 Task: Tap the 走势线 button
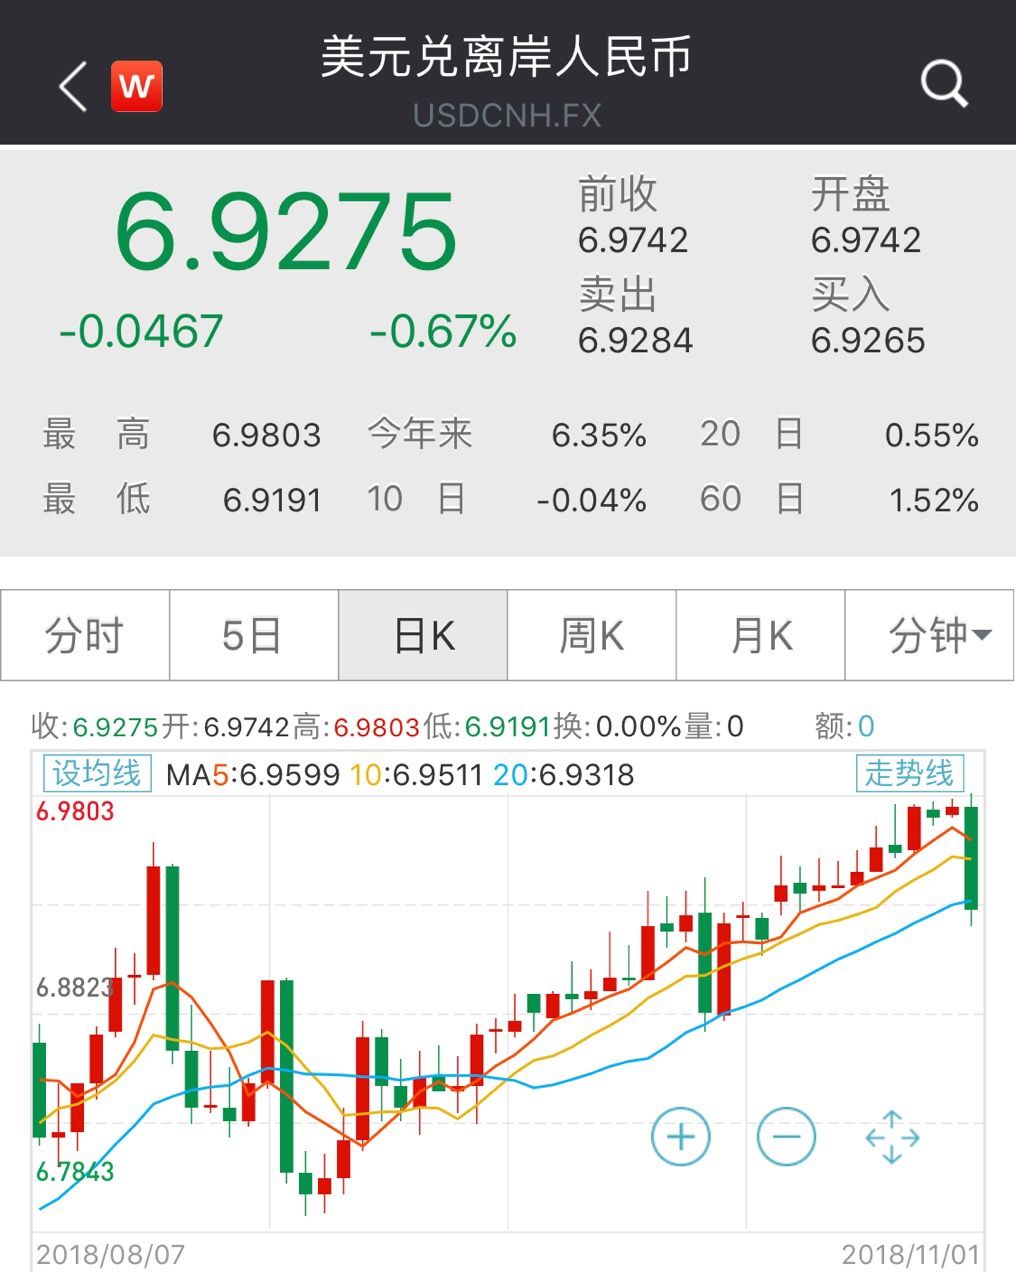point(909,773)
